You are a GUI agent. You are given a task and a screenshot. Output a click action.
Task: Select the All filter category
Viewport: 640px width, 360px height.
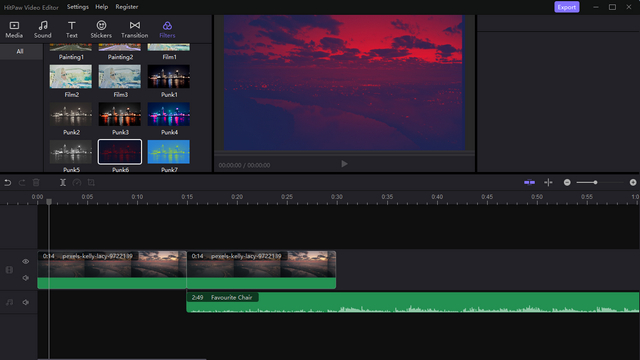tap(20, 51)
